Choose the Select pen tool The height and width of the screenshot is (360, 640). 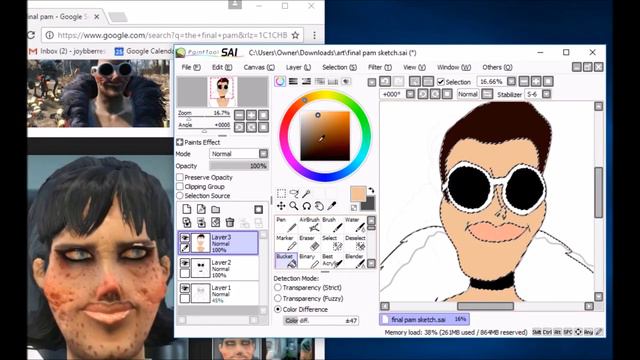click(x=332, y=242)
